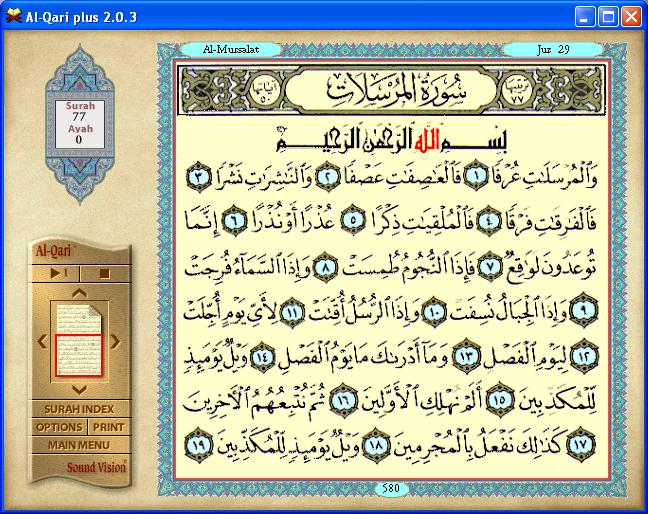Screen dimensions: 648x514
Task: Select ayah marker 2
Action: coord(328,177)
